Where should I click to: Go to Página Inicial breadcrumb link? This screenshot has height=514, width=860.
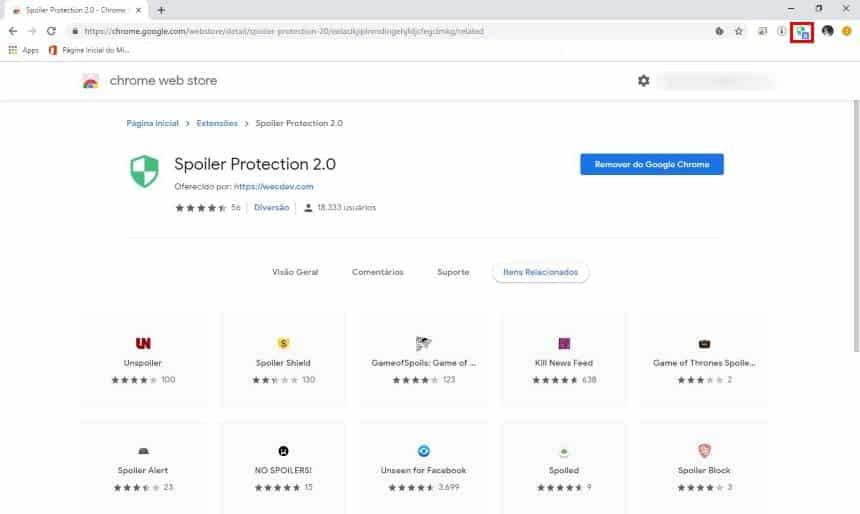(152, 123)
